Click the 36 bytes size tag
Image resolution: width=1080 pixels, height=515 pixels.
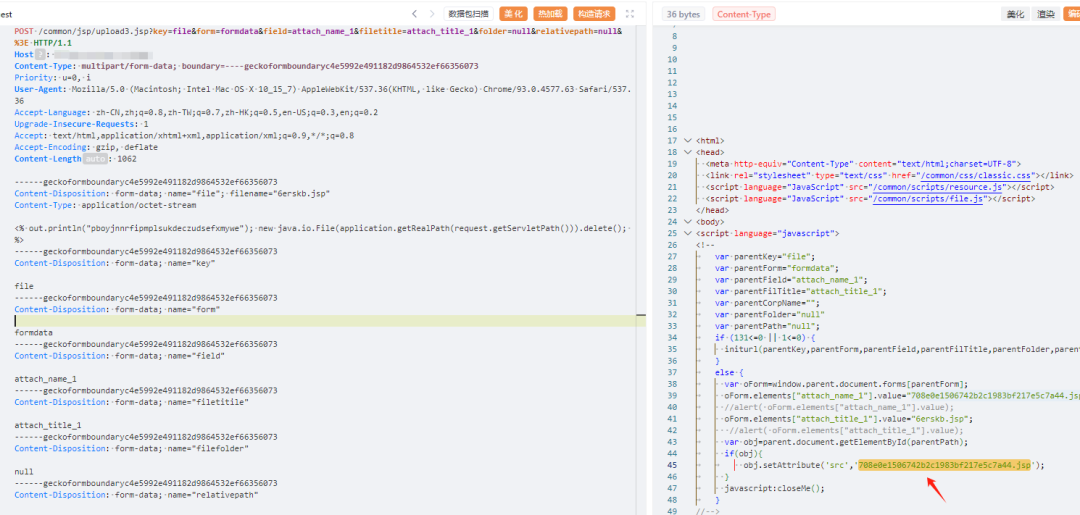(x=684, y=14)
